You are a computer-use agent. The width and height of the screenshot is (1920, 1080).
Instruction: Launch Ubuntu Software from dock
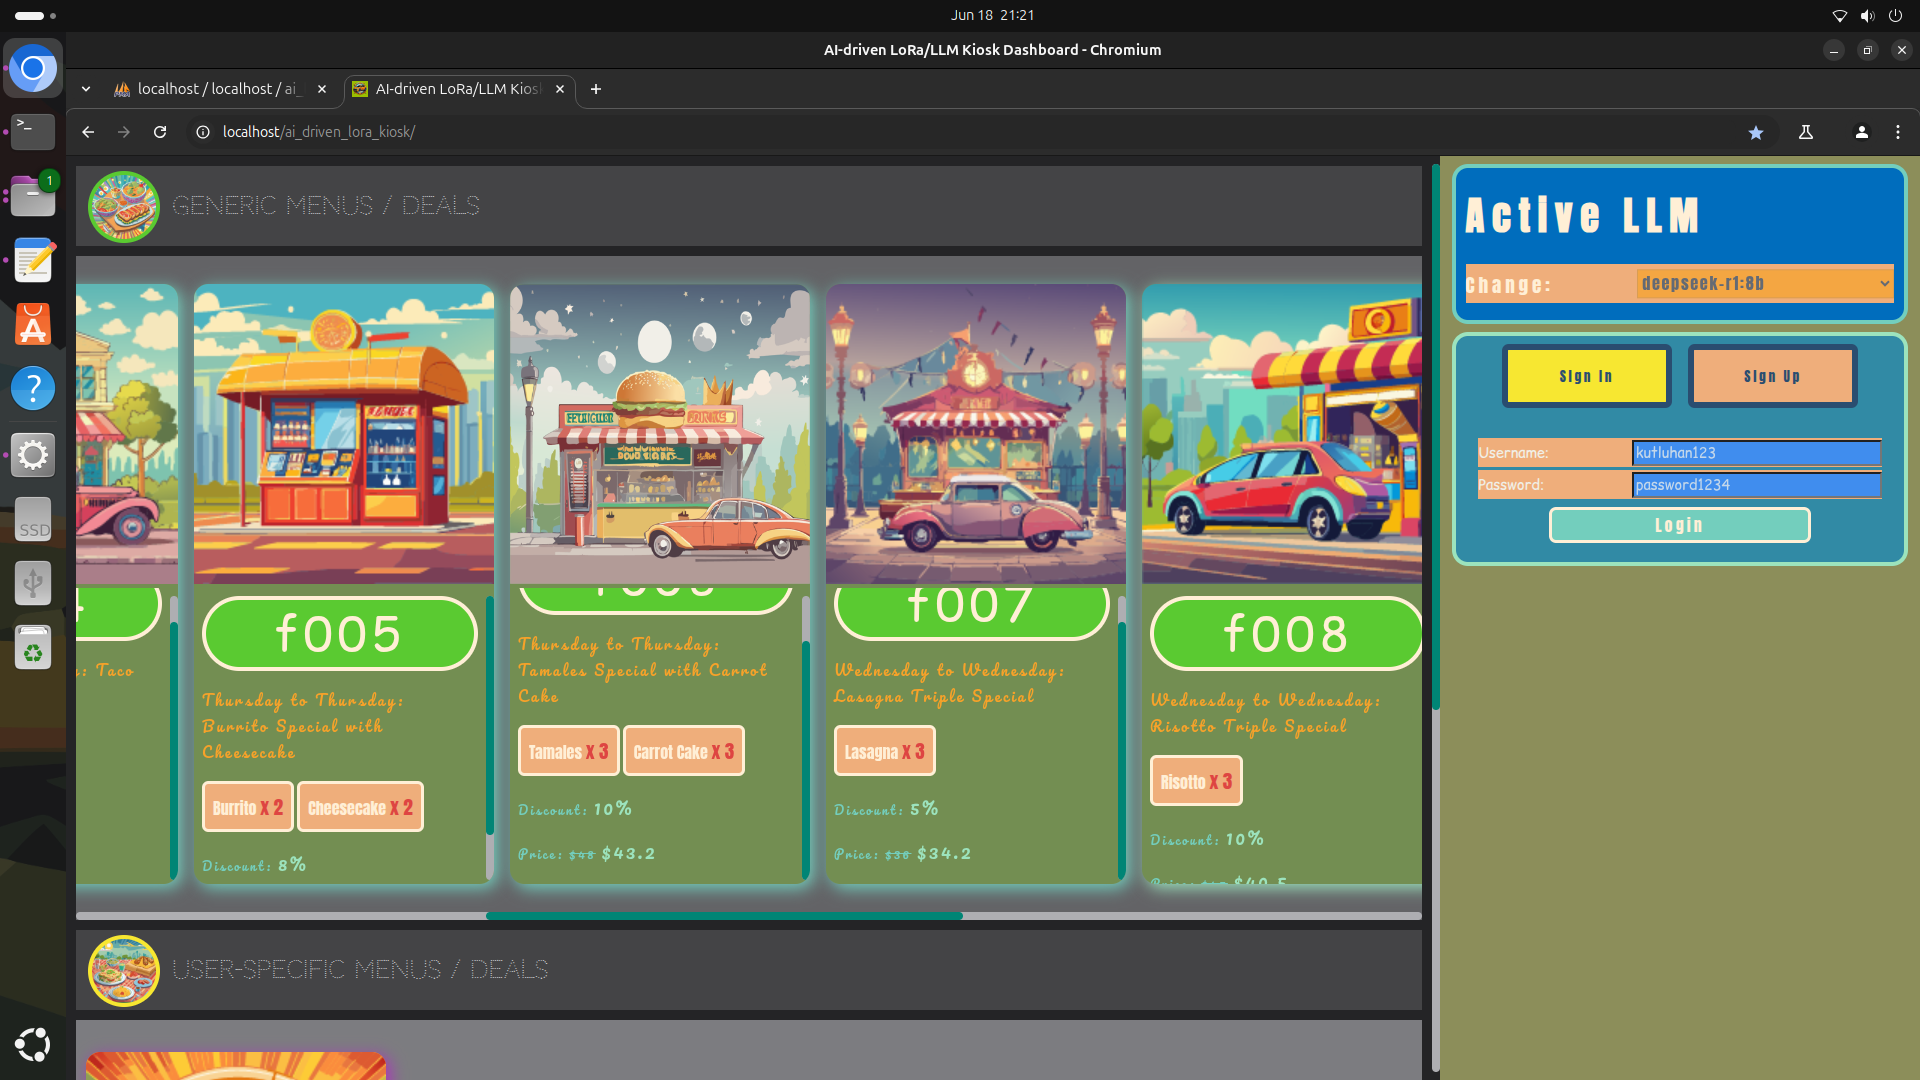click(33, 324)
